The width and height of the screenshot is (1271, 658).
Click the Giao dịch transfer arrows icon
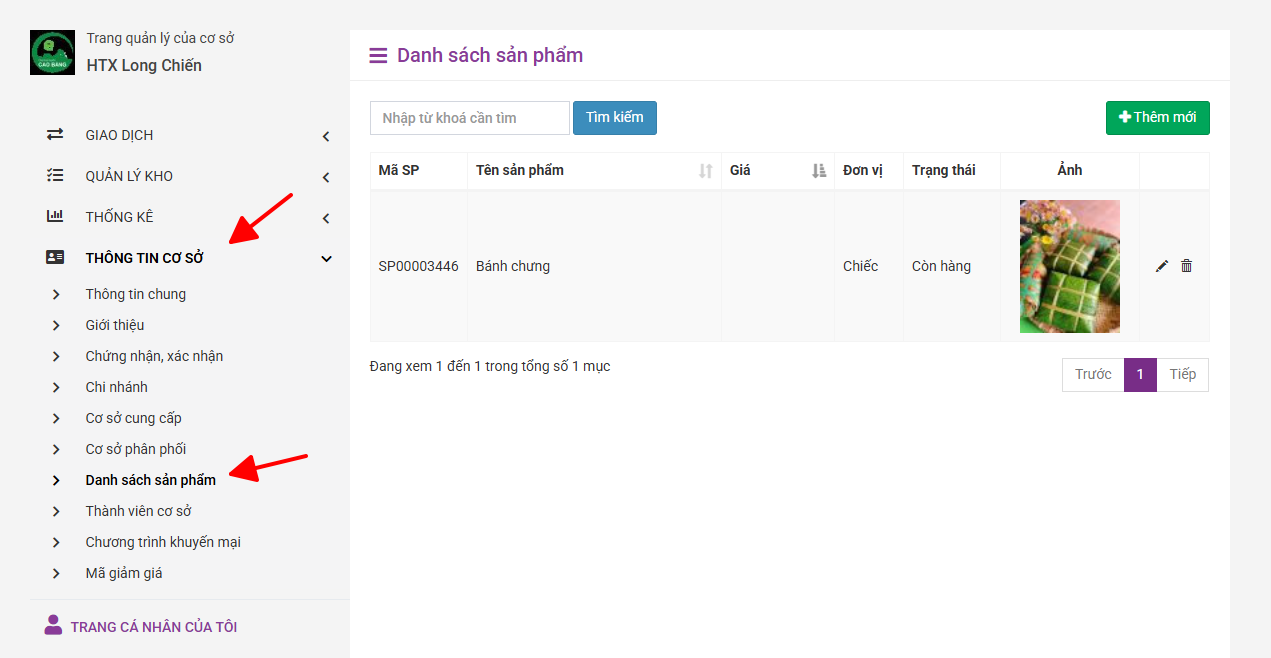55,135
